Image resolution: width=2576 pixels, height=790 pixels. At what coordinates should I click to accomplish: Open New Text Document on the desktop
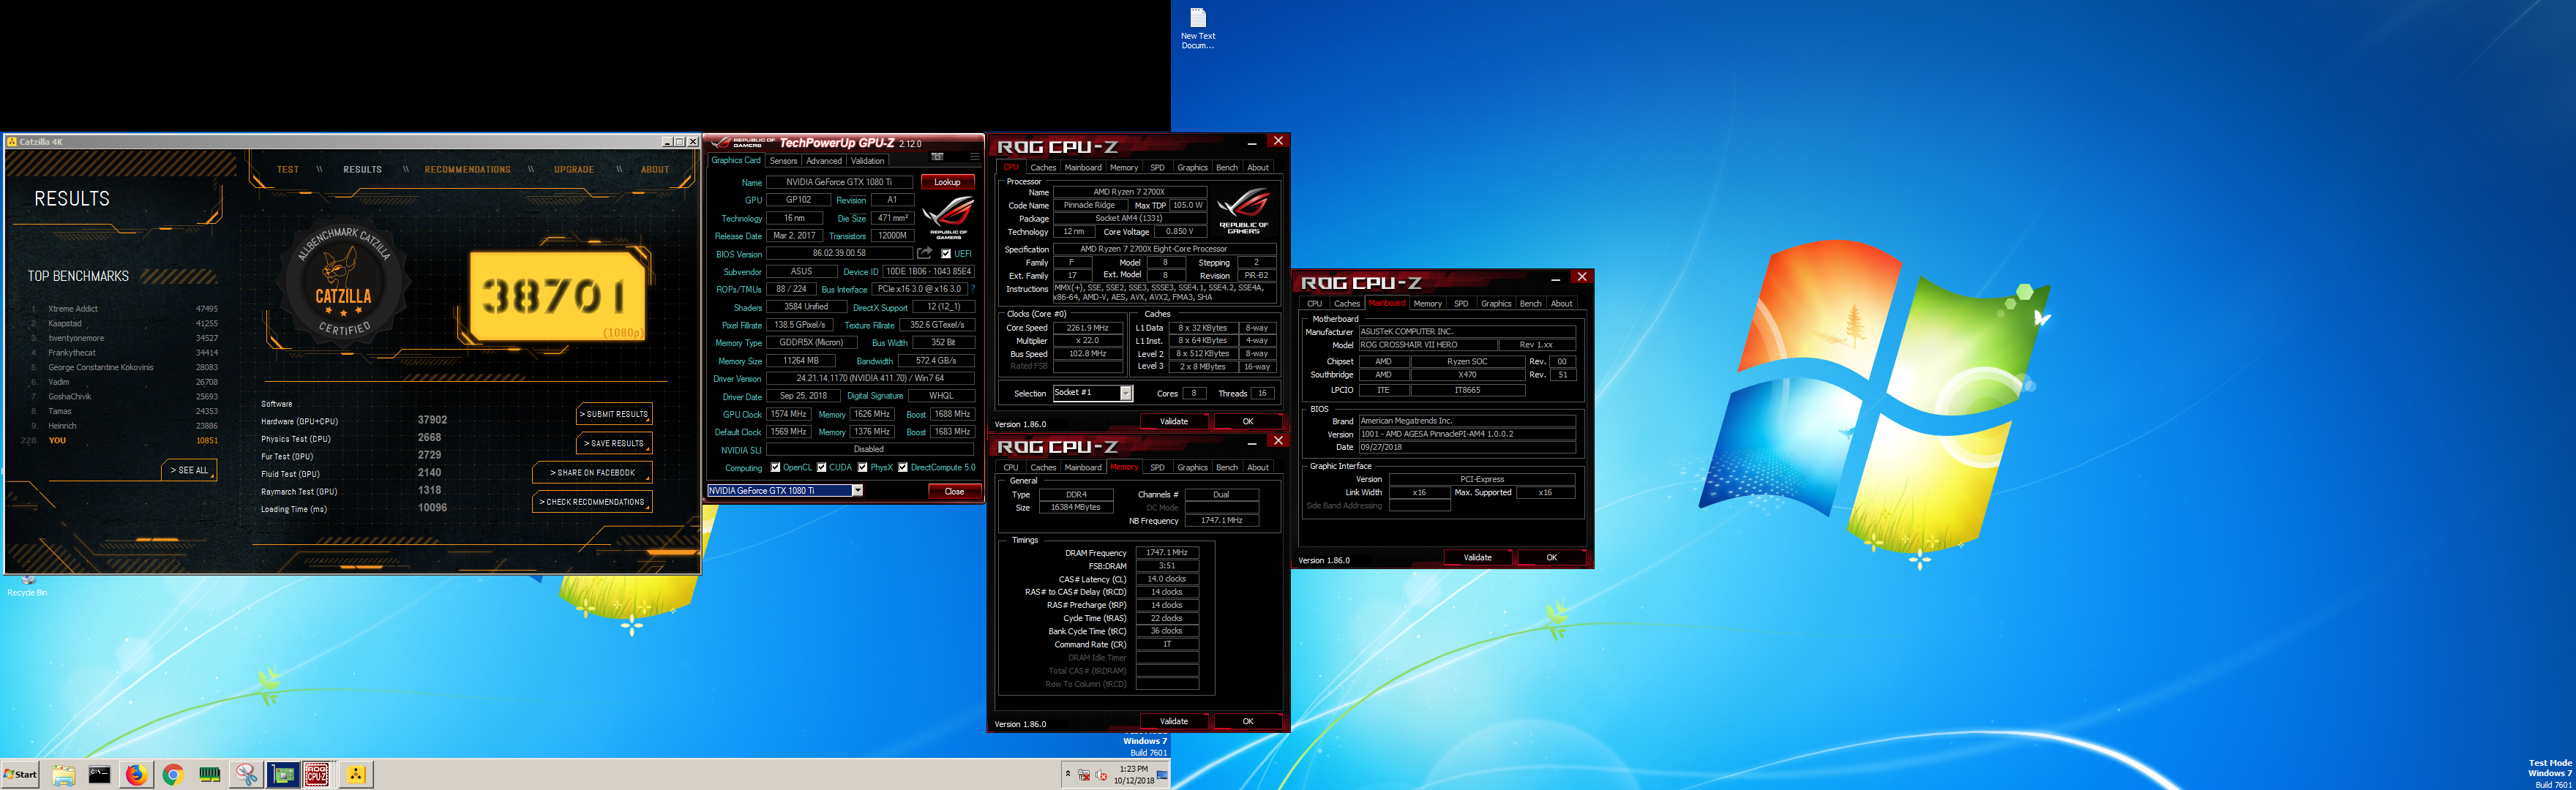click(1198, 28)
